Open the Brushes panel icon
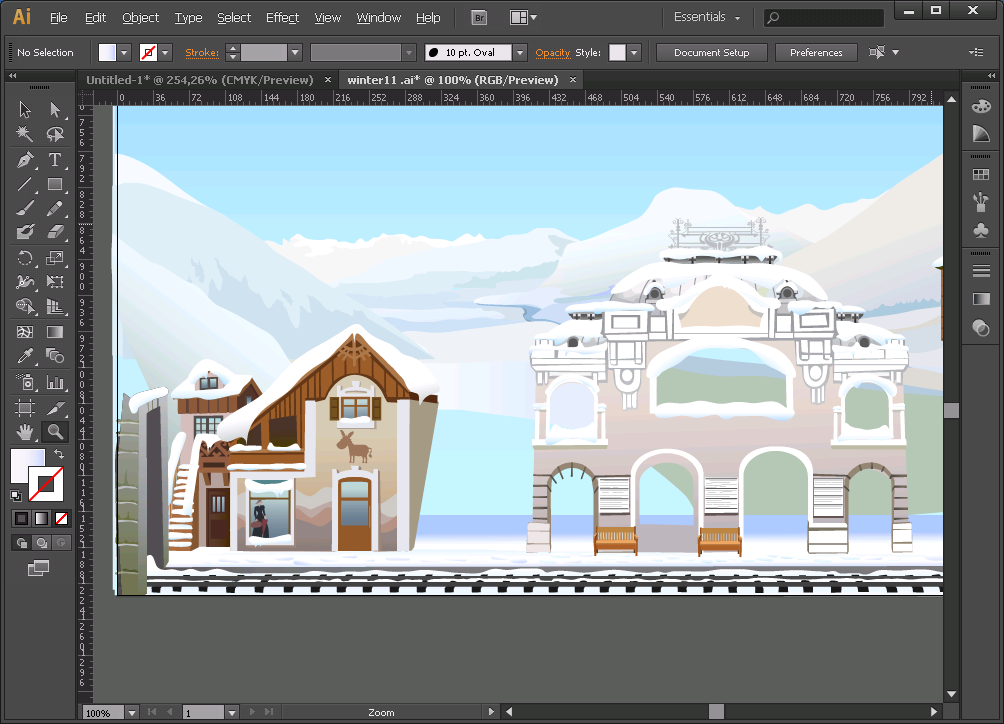Screen dimensions: 1004x724 [981, 202]
